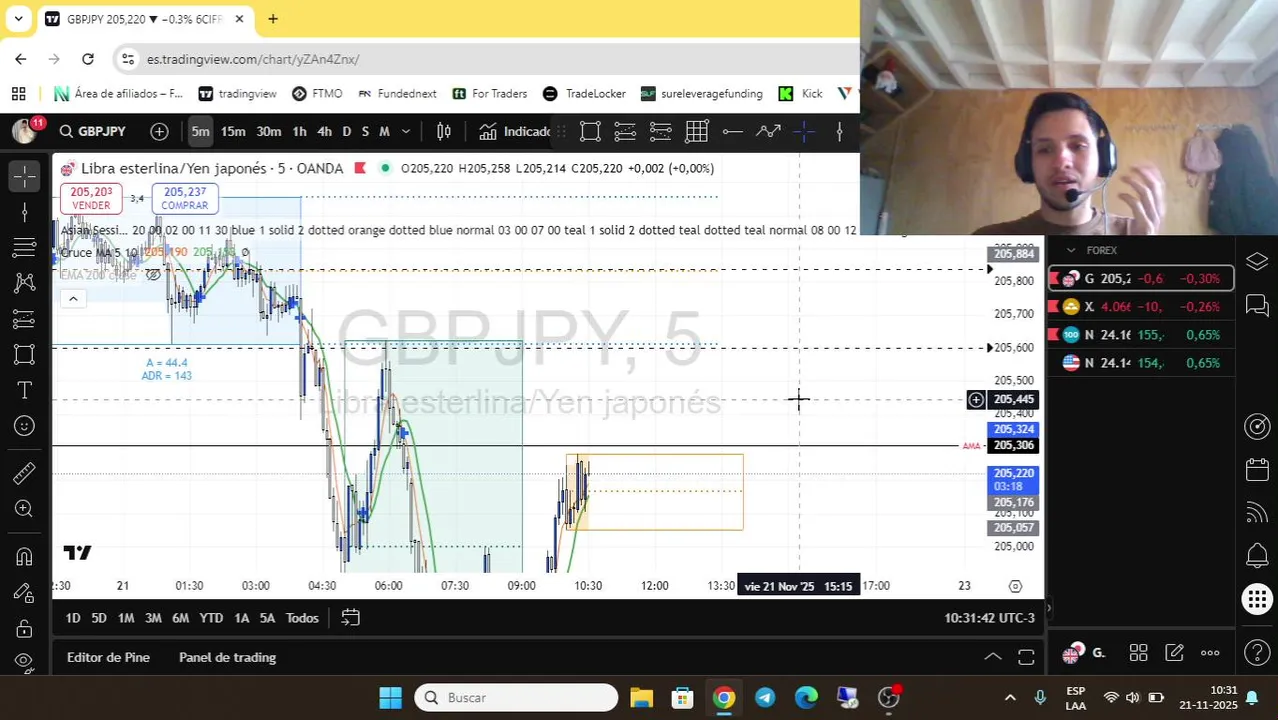Image resolution: width=1278 pixels, height=720 pixels.
Task: Switch to the 30m timeframe
Action: coord(268,131)
